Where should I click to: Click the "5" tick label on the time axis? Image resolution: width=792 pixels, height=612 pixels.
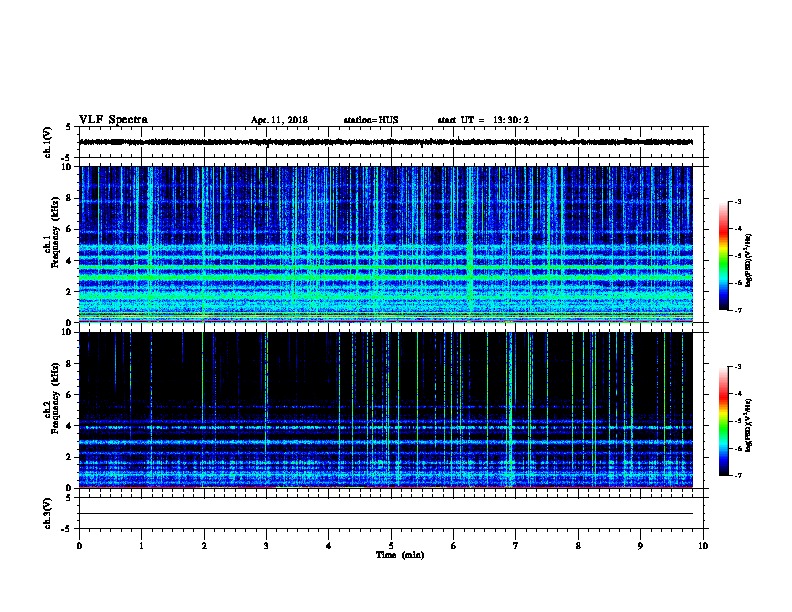point(391,546)
